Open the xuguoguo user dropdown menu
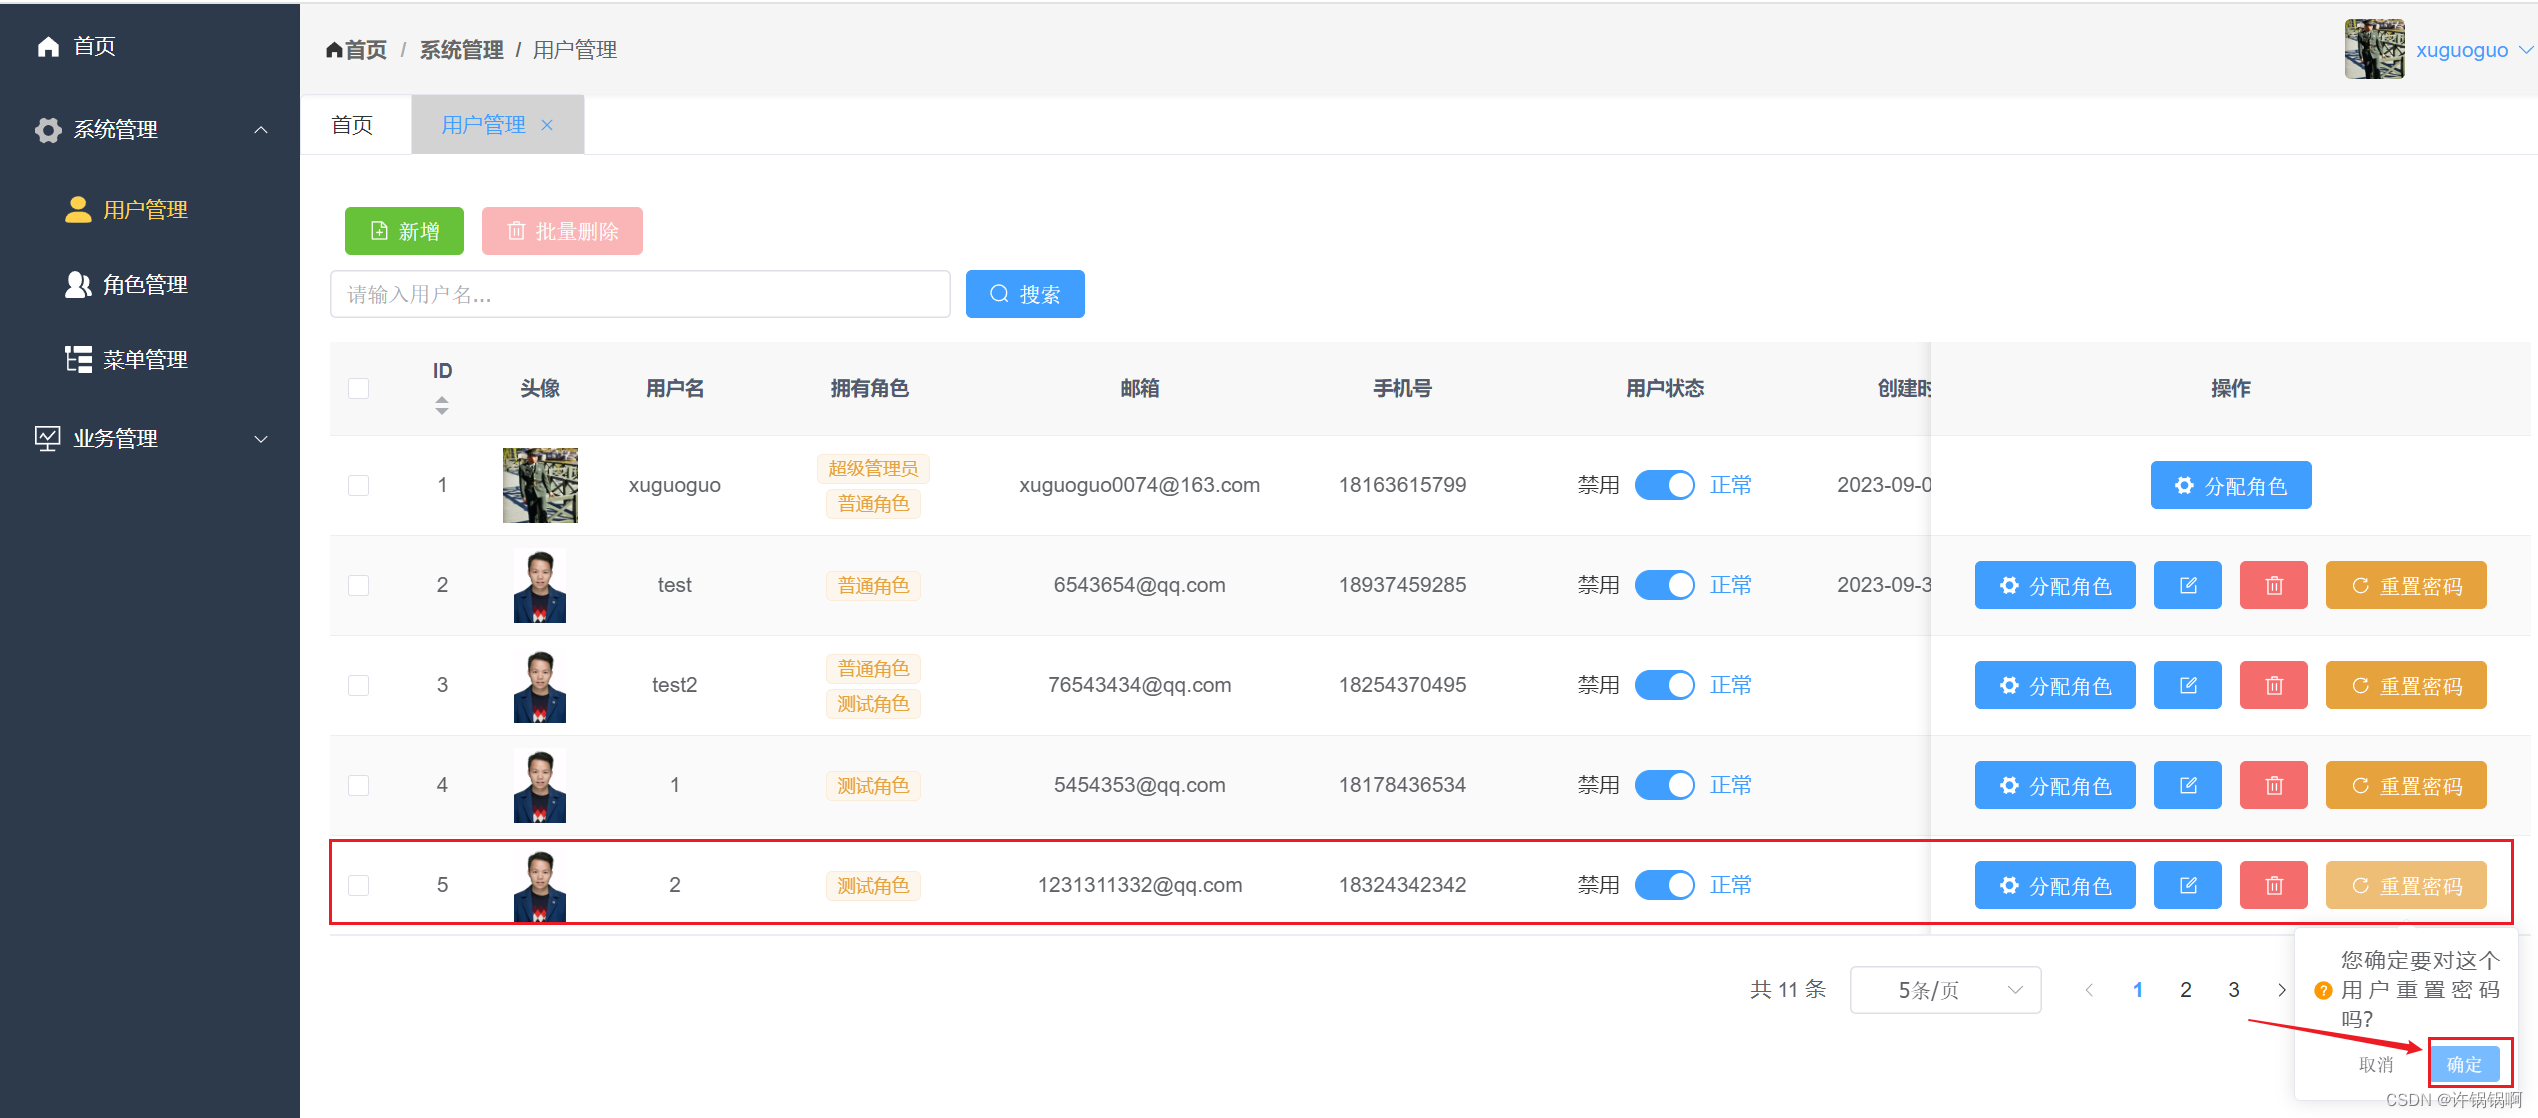 click(x=2474, y=50)
